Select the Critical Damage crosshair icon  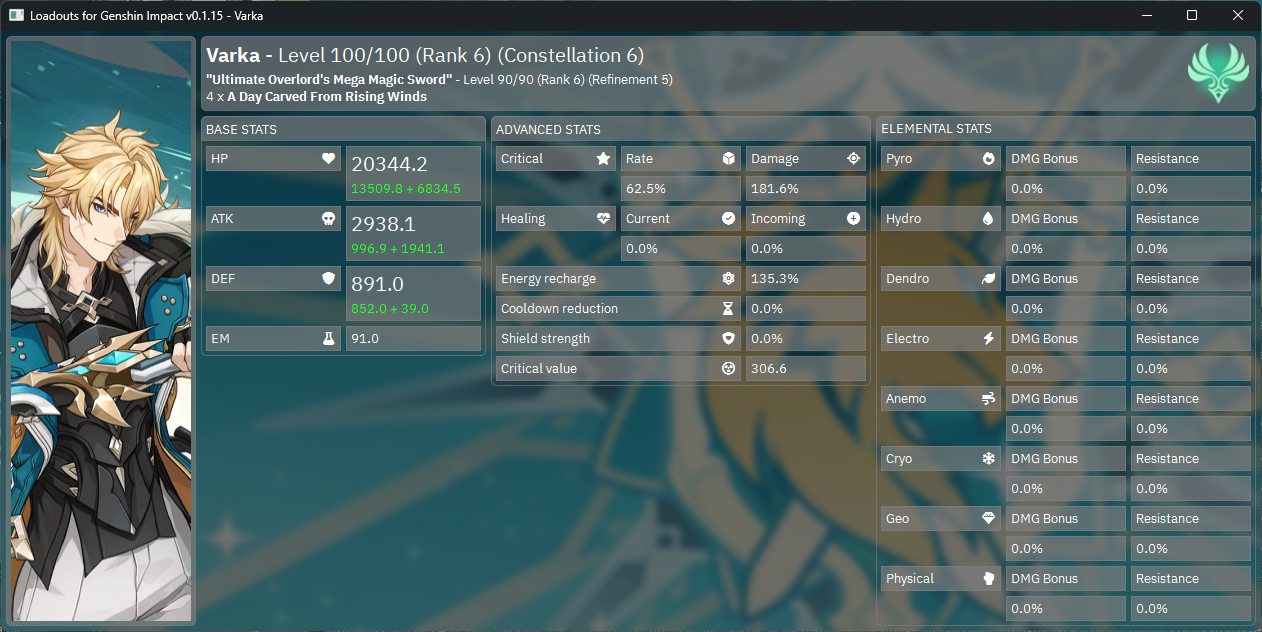854,158
